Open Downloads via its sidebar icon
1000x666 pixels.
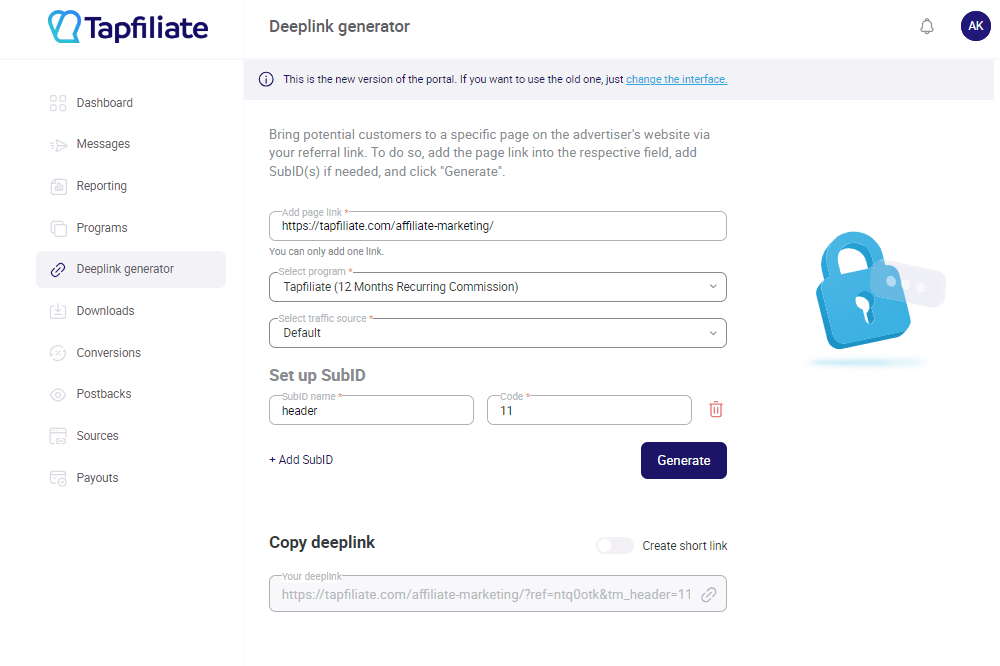(57, 310)
